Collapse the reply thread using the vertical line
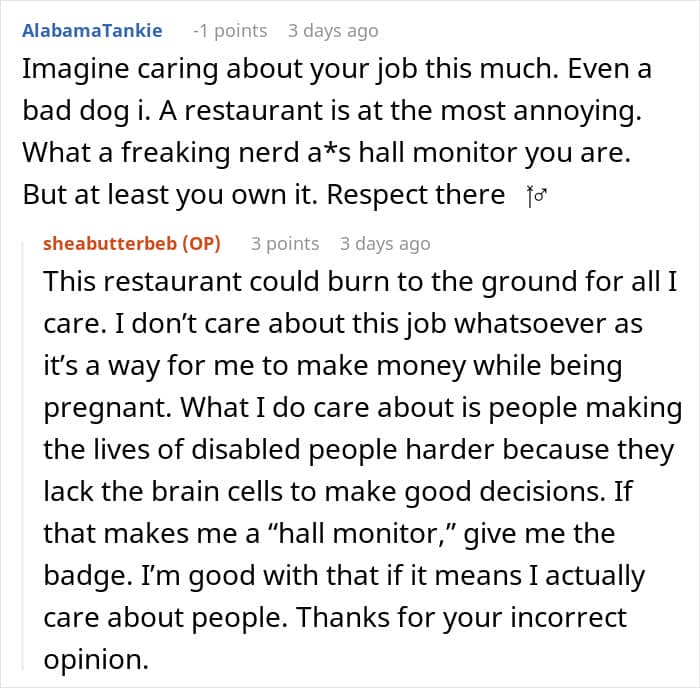This screenshot has width=700, height=688. pyautogui.click(x=23, y=455)
